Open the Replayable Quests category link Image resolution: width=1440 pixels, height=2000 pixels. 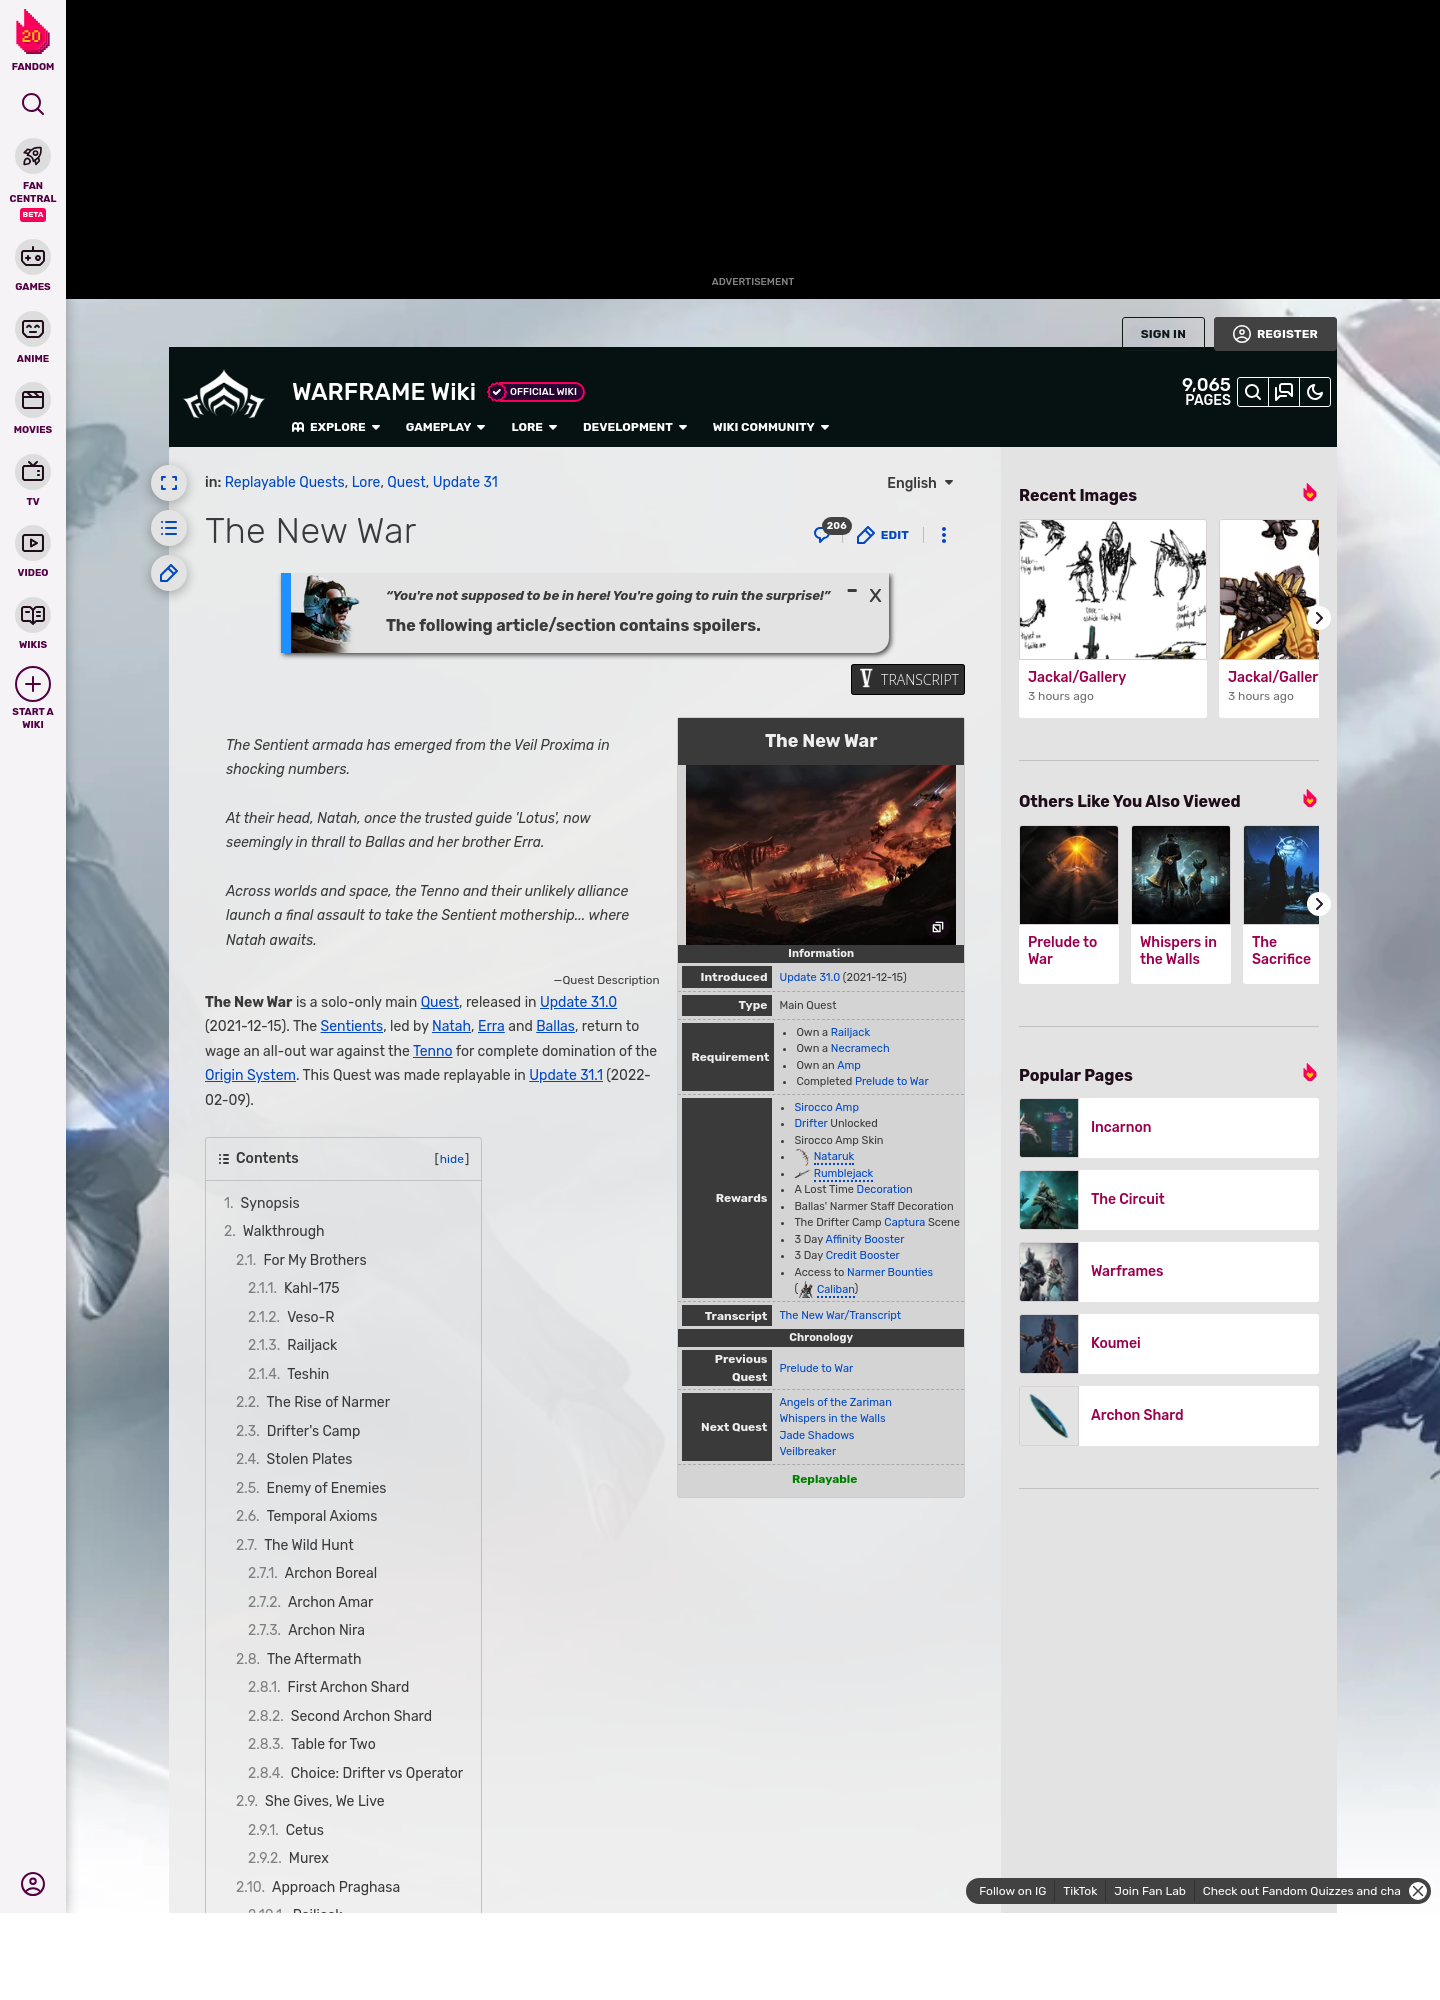(x=284, y=482)
